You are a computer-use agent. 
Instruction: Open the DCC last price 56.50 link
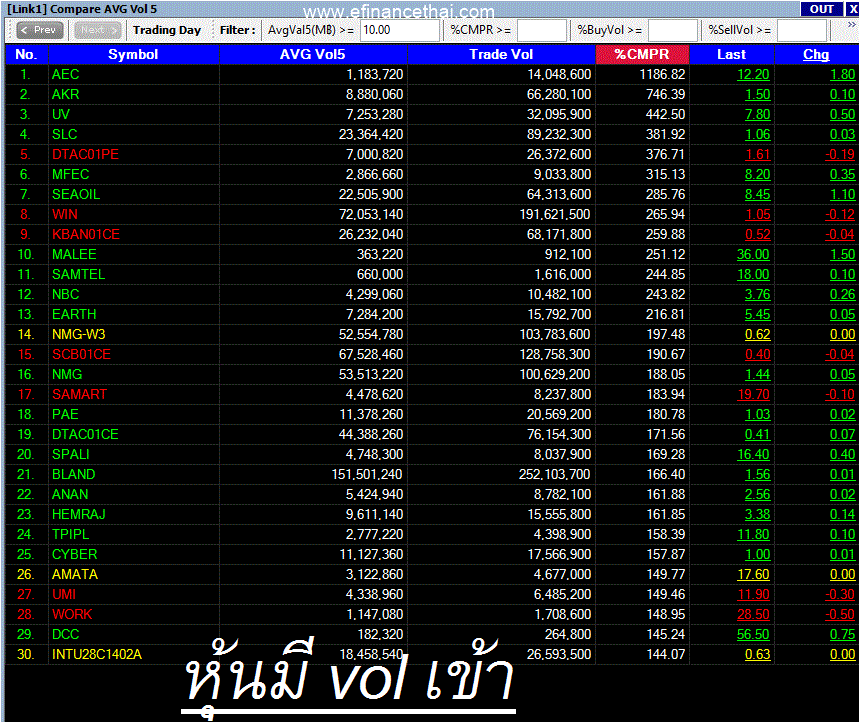pyautogui.click(x=753, y=634)
